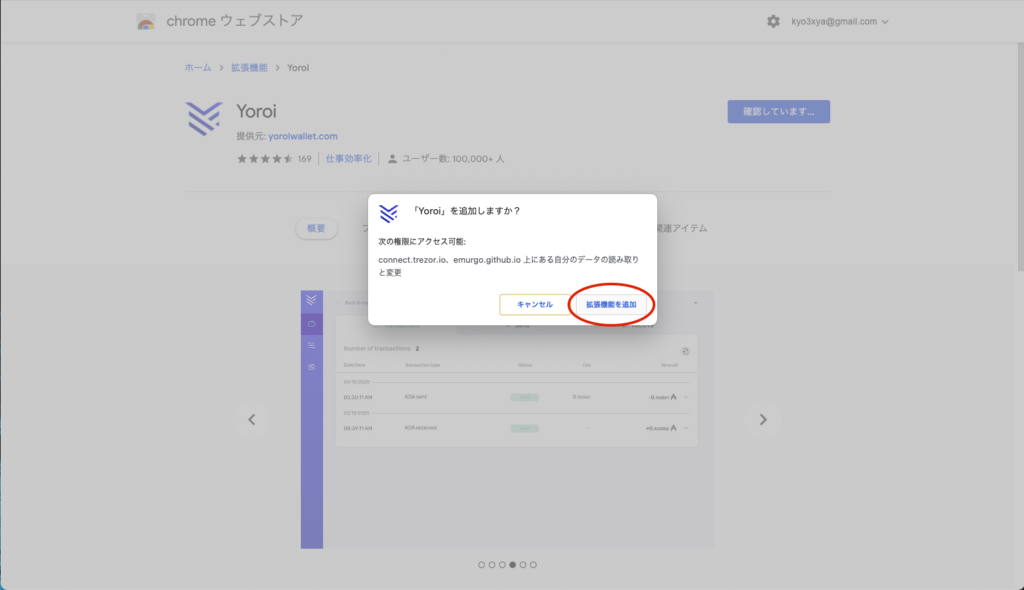Click the Chrome Web Store rainbow logo
Screen dimensions: 1024x590
146,22
